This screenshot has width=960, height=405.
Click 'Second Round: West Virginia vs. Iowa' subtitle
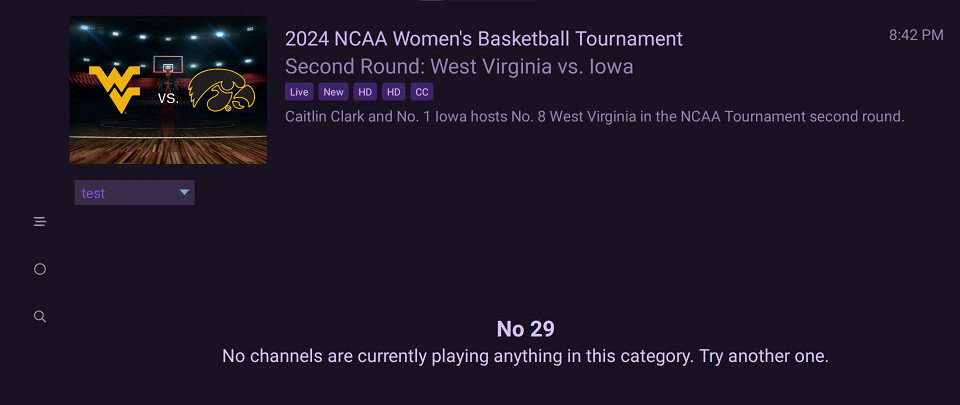click(x=459, y=67)
